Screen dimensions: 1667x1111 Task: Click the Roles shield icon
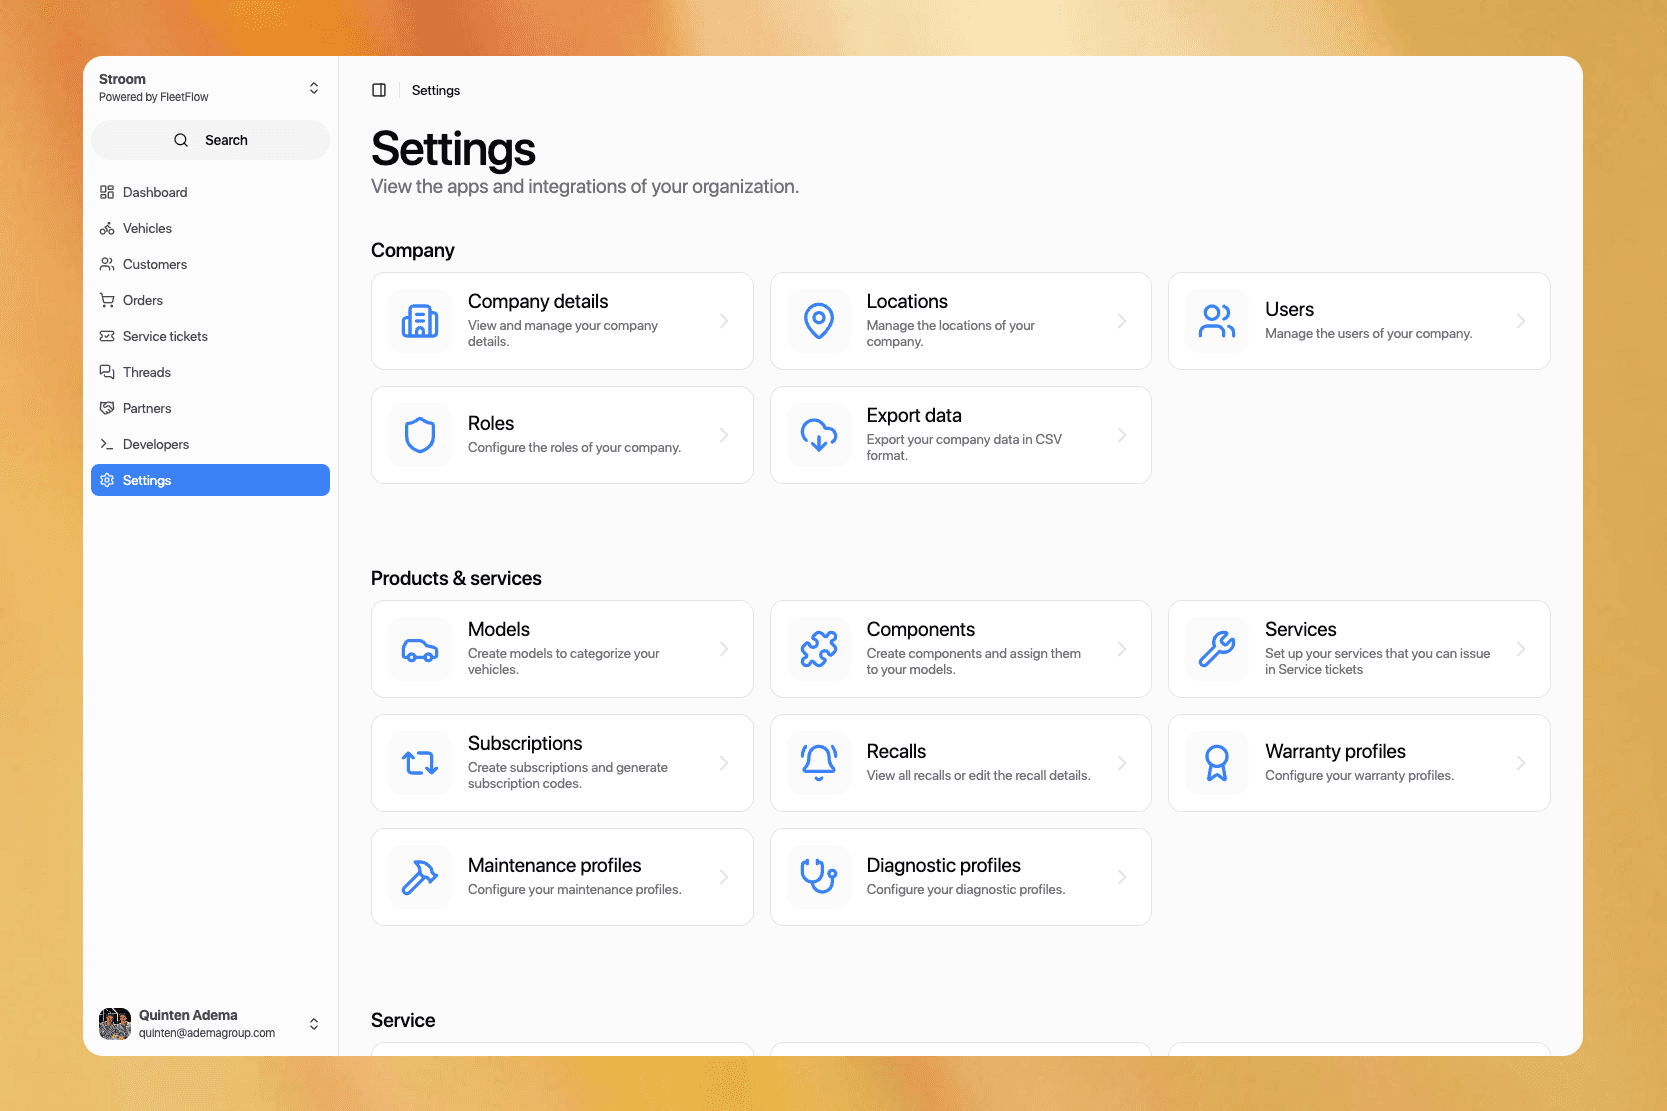click(420, 435)
